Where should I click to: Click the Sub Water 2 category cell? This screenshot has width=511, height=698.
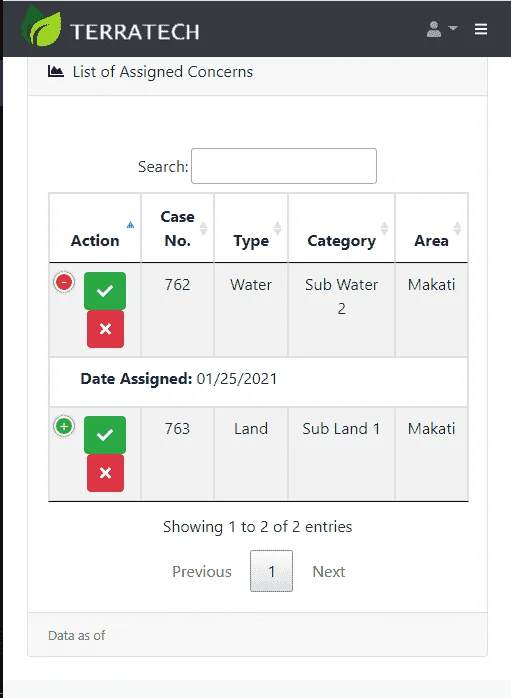(341, 309)
